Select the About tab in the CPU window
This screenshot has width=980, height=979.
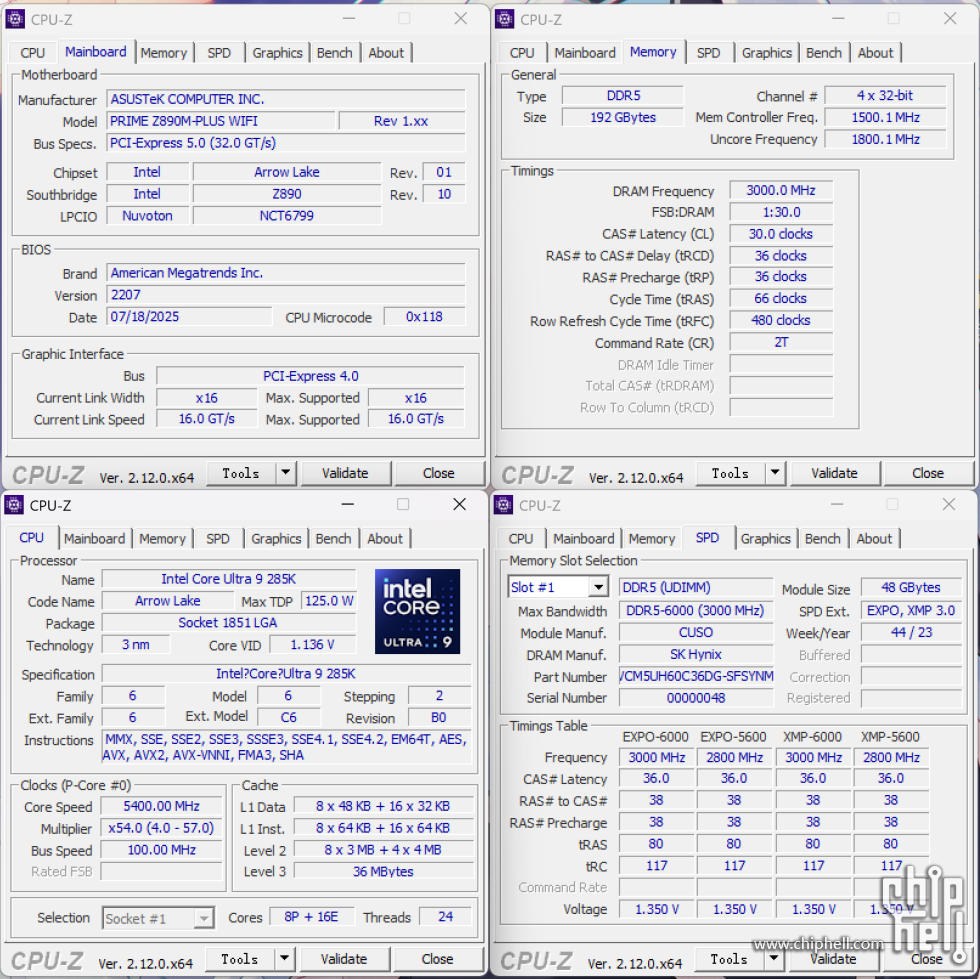point(384,539)
